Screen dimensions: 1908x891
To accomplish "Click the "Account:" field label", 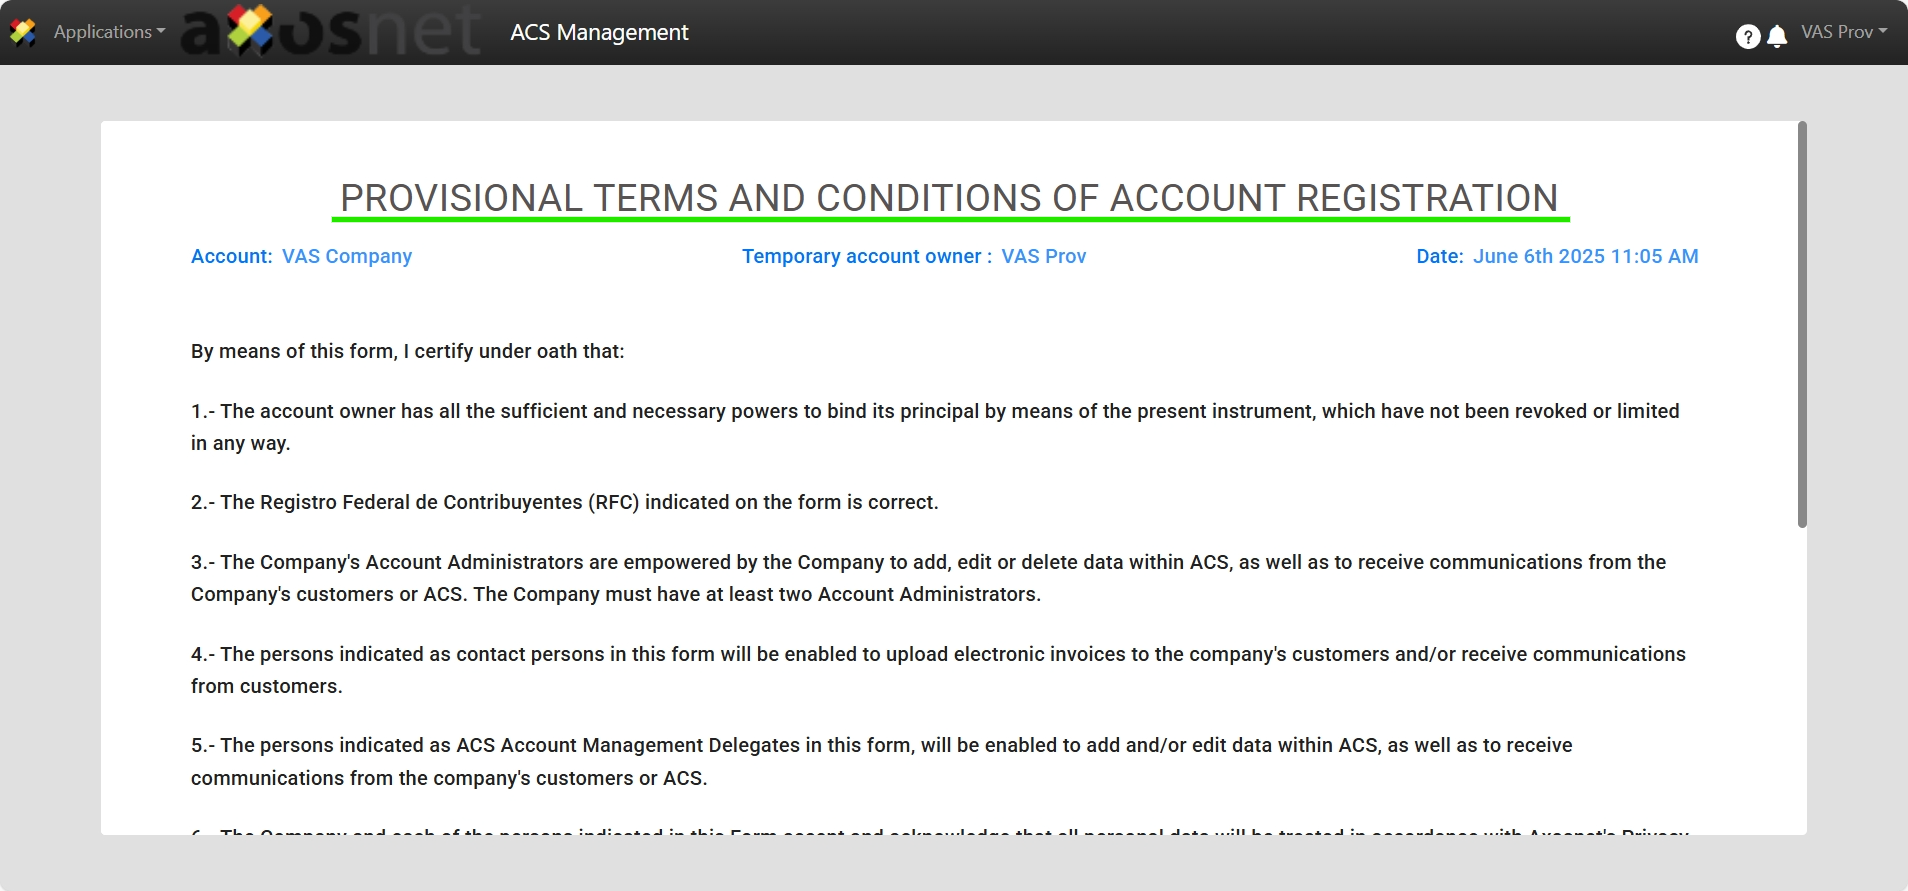I will pos(231,256).
